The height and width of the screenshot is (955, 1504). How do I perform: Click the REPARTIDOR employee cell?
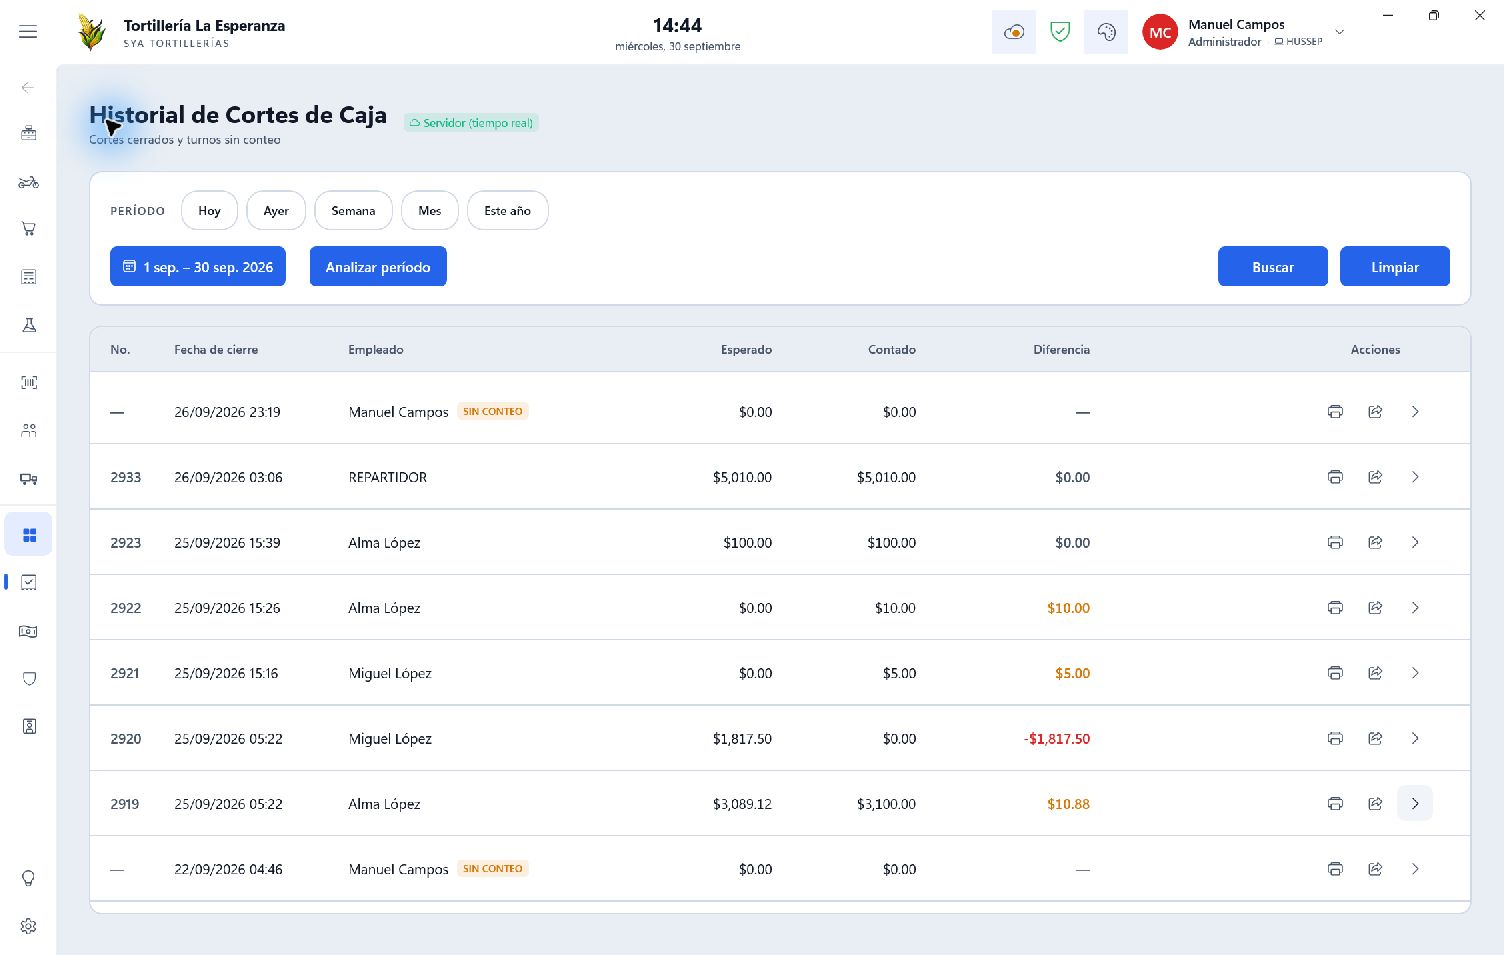click(x=388, y=477)
